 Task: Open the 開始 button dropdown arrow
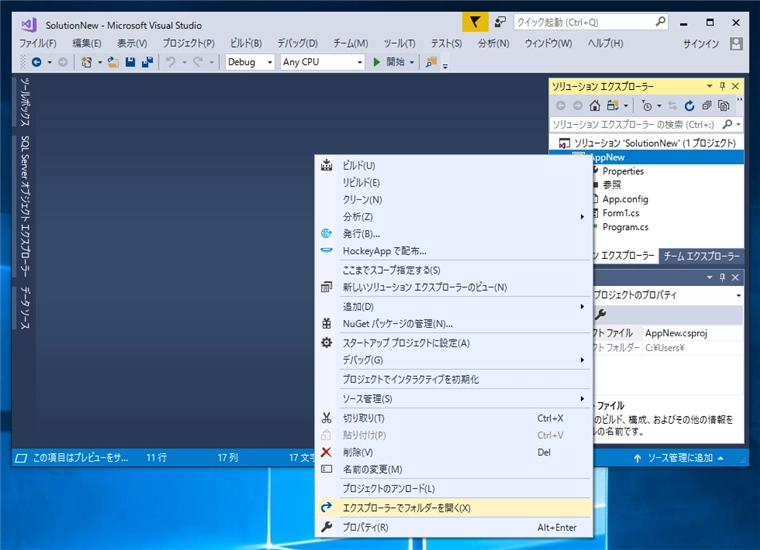(x=412, y=62)
